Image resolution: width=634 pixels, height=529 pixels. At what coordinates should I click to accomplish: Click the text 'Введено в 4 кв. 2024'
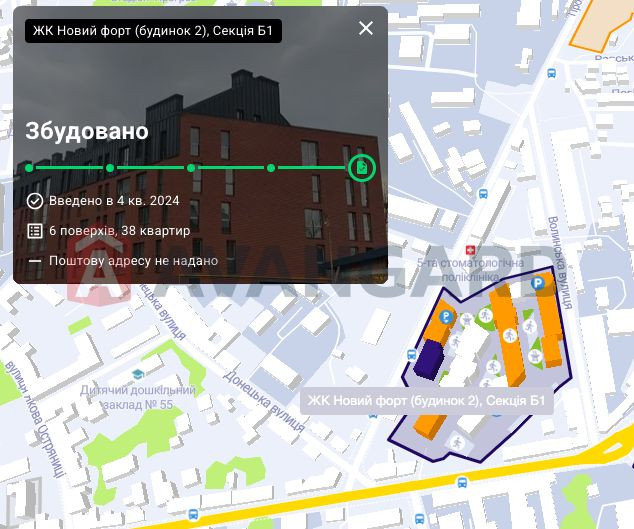pos(114,201)
